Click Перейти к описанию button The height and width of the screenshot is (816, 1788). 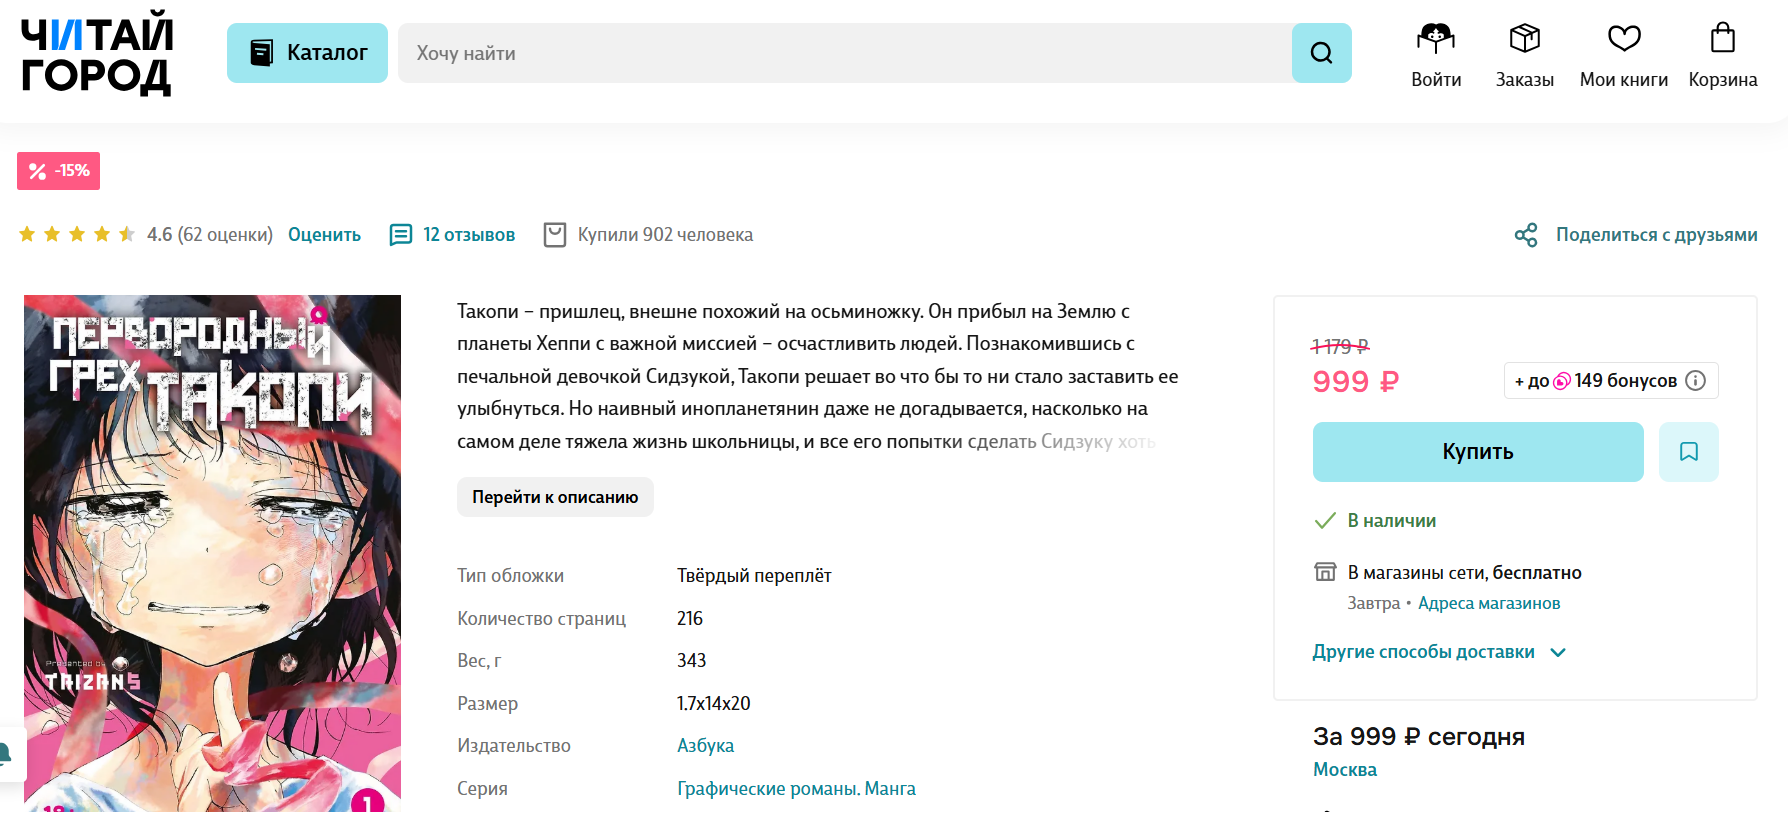[555, 497]
